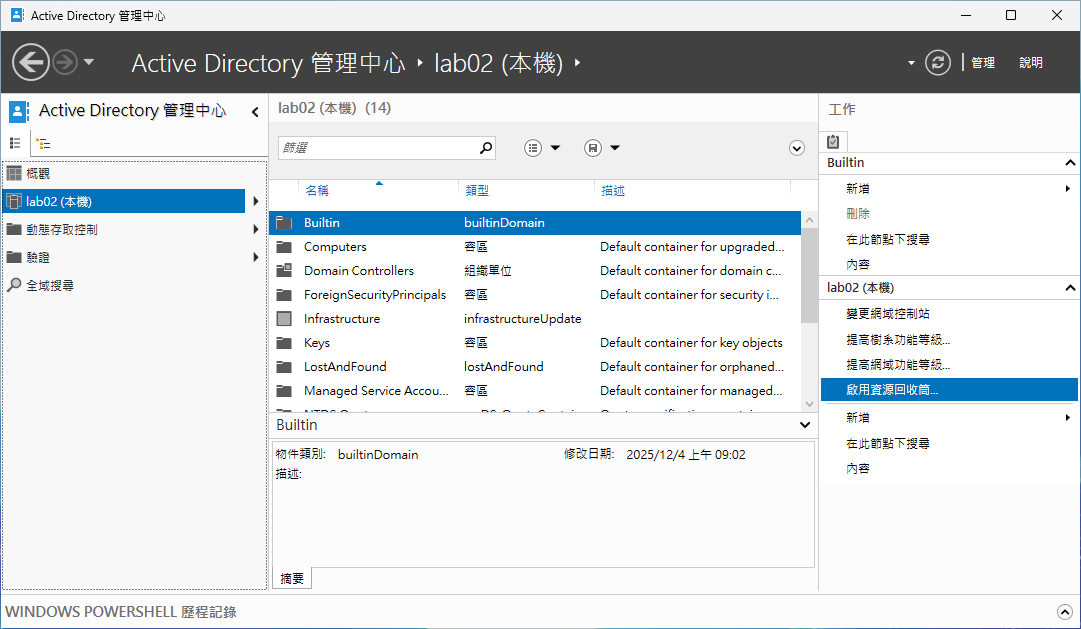Click Domain Controllers OU icon
This screenshot has height=629, width=1081.
click(284, 271)
